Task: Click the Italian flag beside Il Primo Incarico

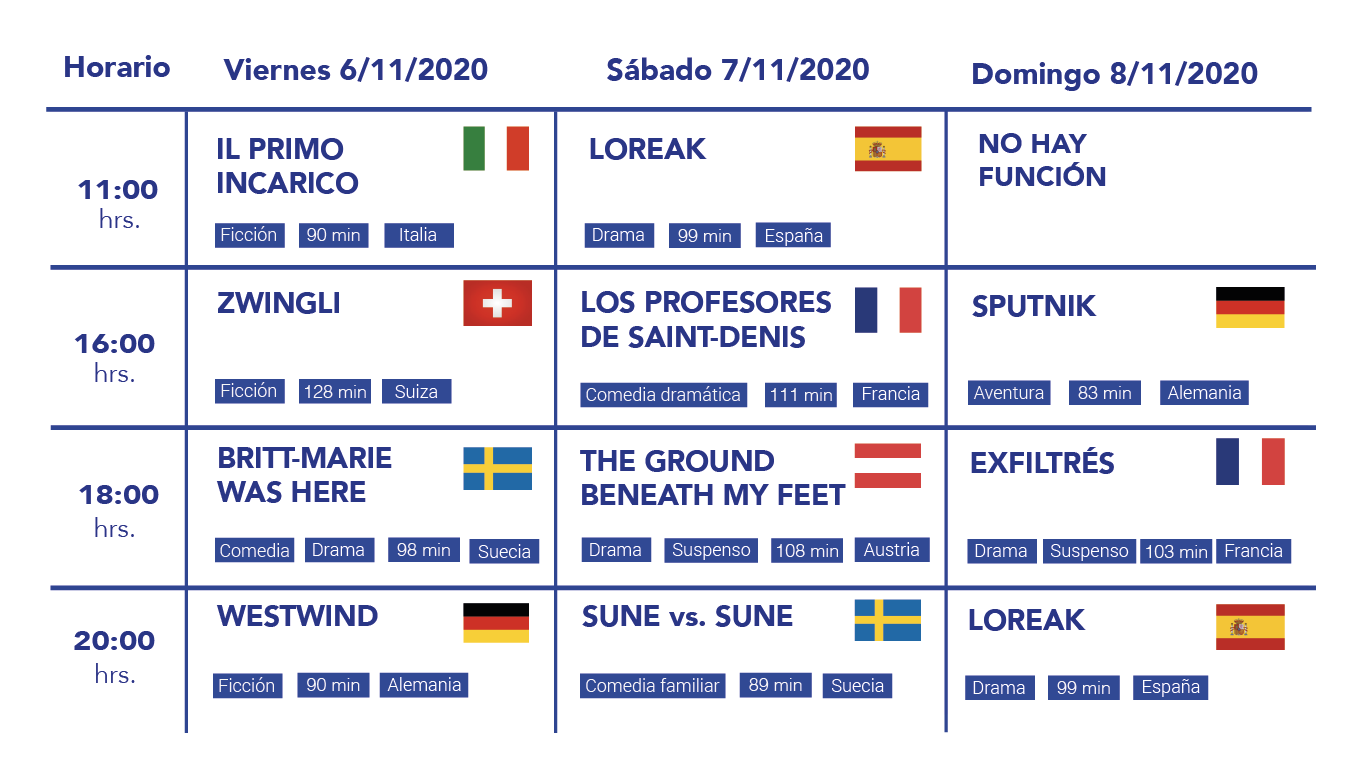Action: tap(496, 148)
